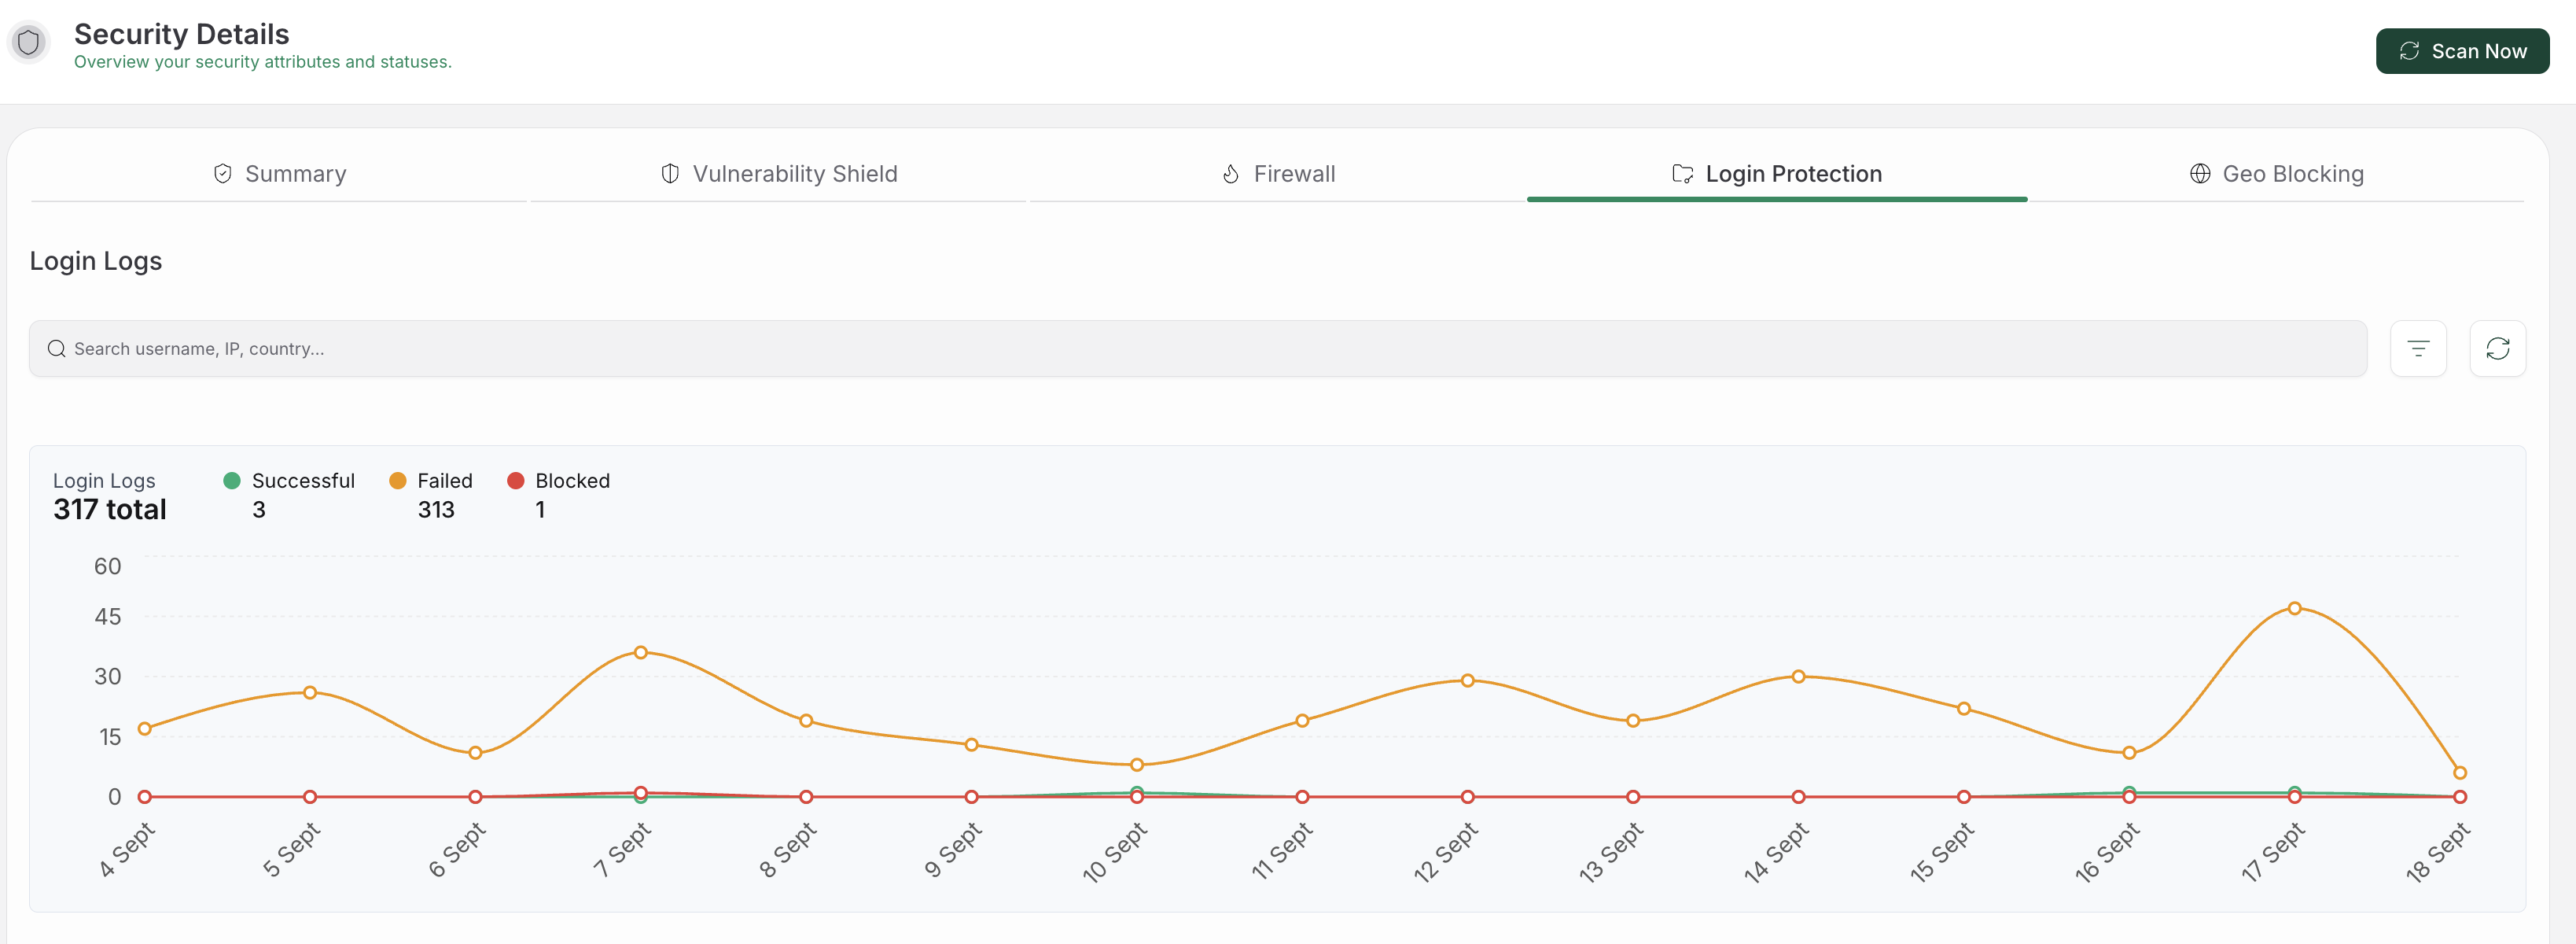Click the magnifier icon in the search field
The width and height of the screenshot is (2576, 944).
click(57, 349)
